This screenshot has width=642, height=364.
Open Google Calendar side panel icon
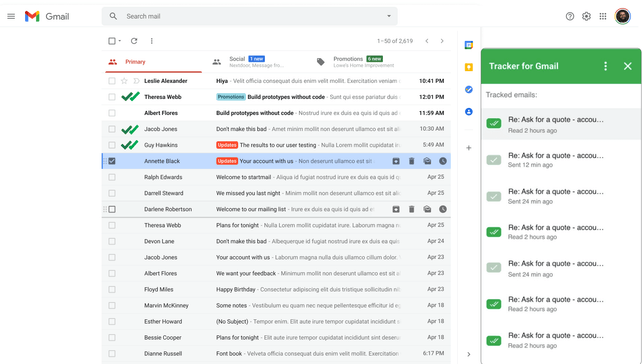click(469, 45)
